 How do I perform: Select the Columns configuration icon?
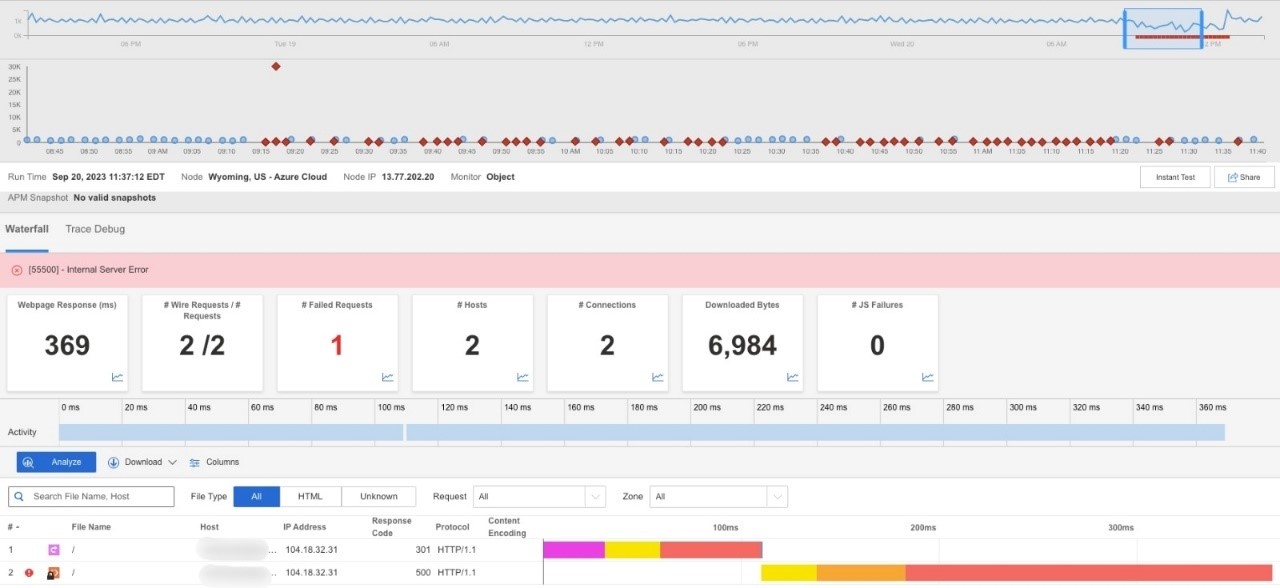[196, 462]
